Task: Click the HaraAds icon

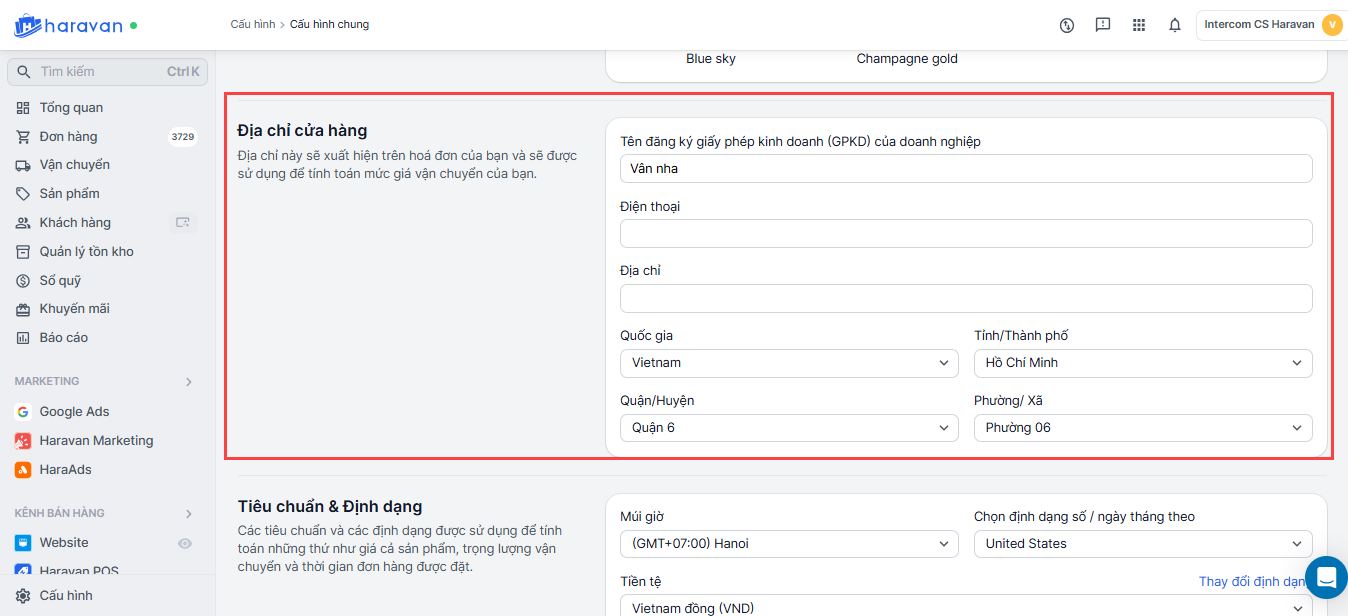Action: pos(23,470)
